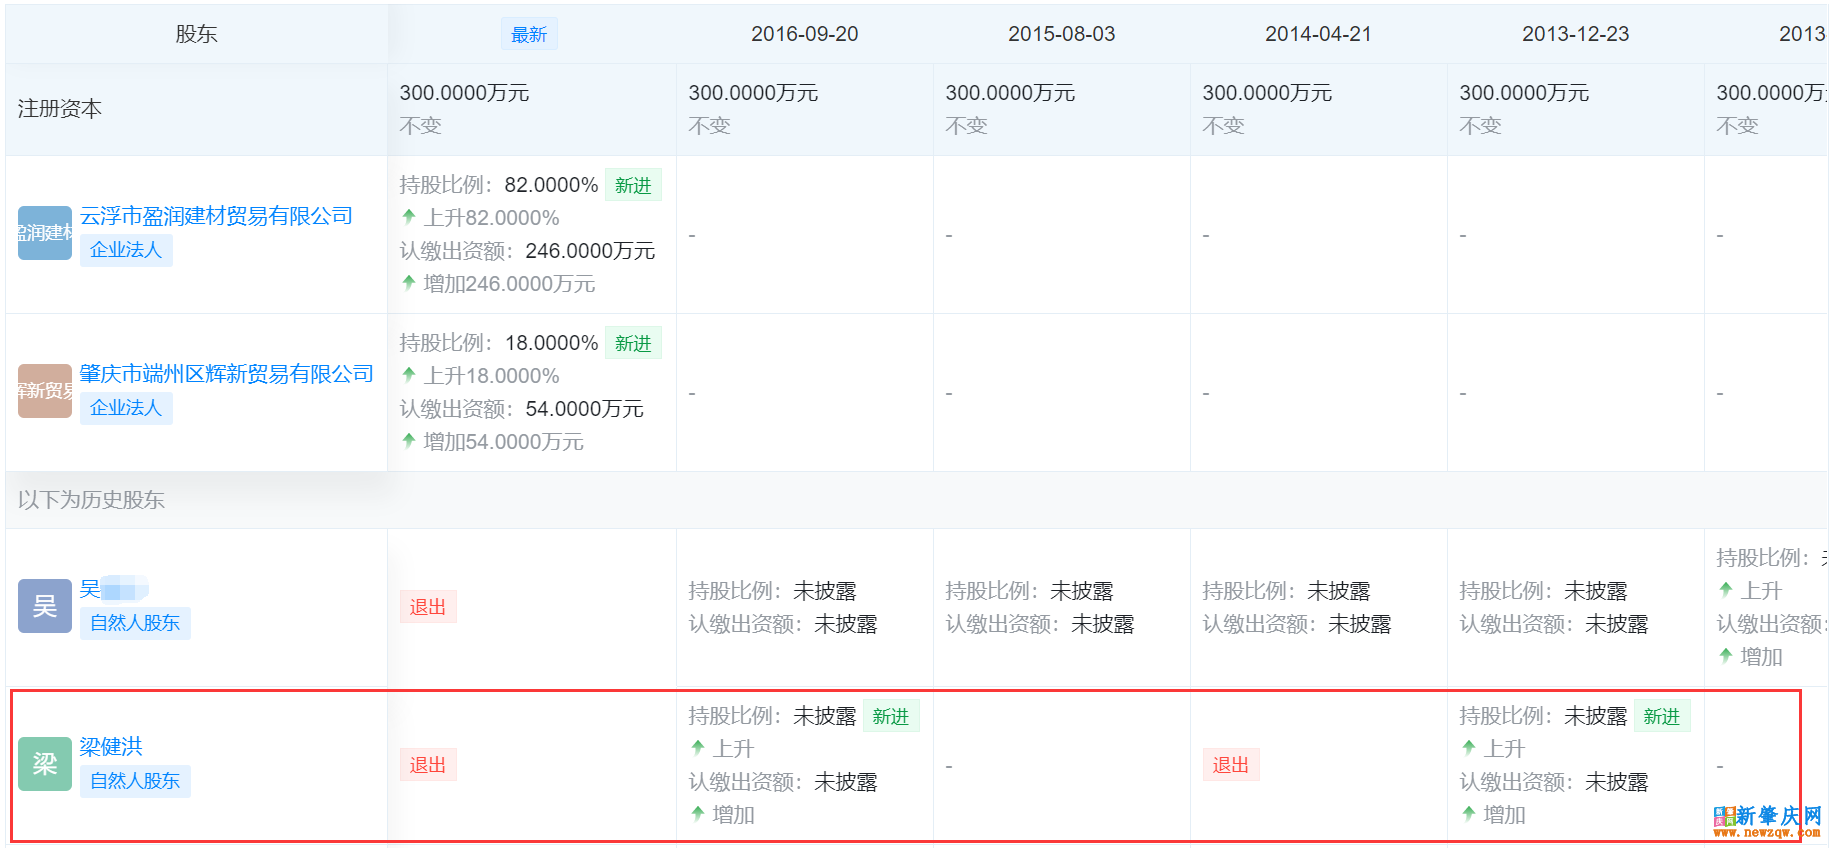Click the 盈润建材 company logo avatar

pyautogui.click(x=45, y=233)
